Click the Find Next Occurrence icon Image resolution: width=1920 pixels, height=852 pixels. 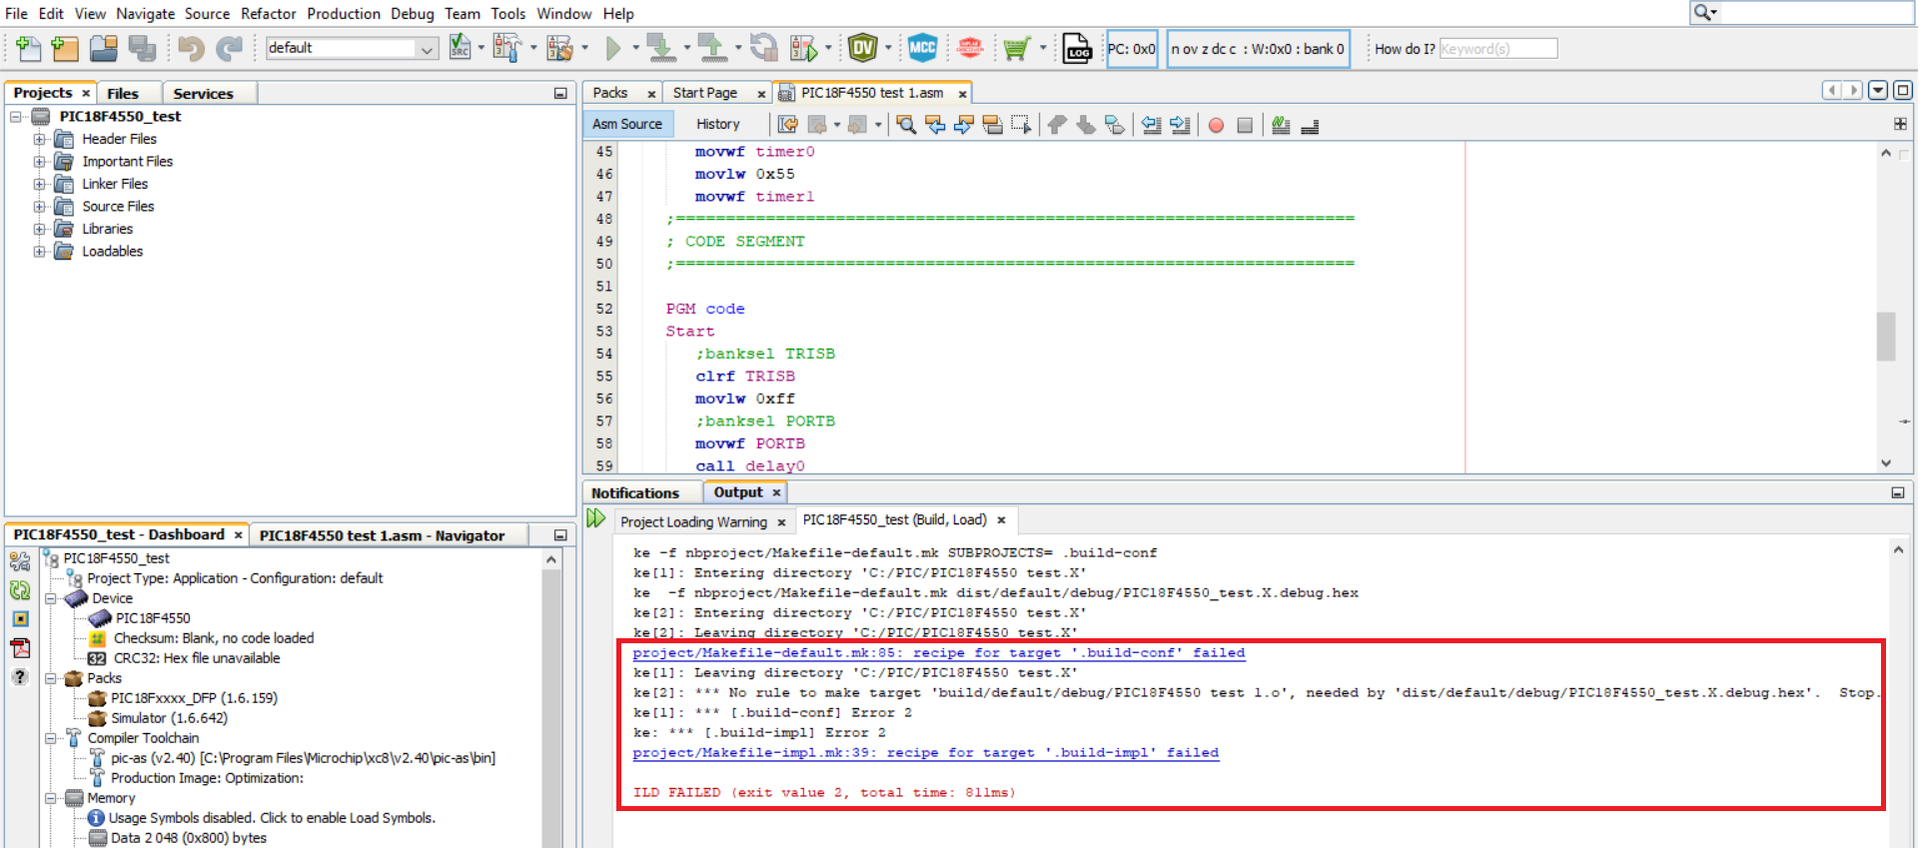(964, 125)
